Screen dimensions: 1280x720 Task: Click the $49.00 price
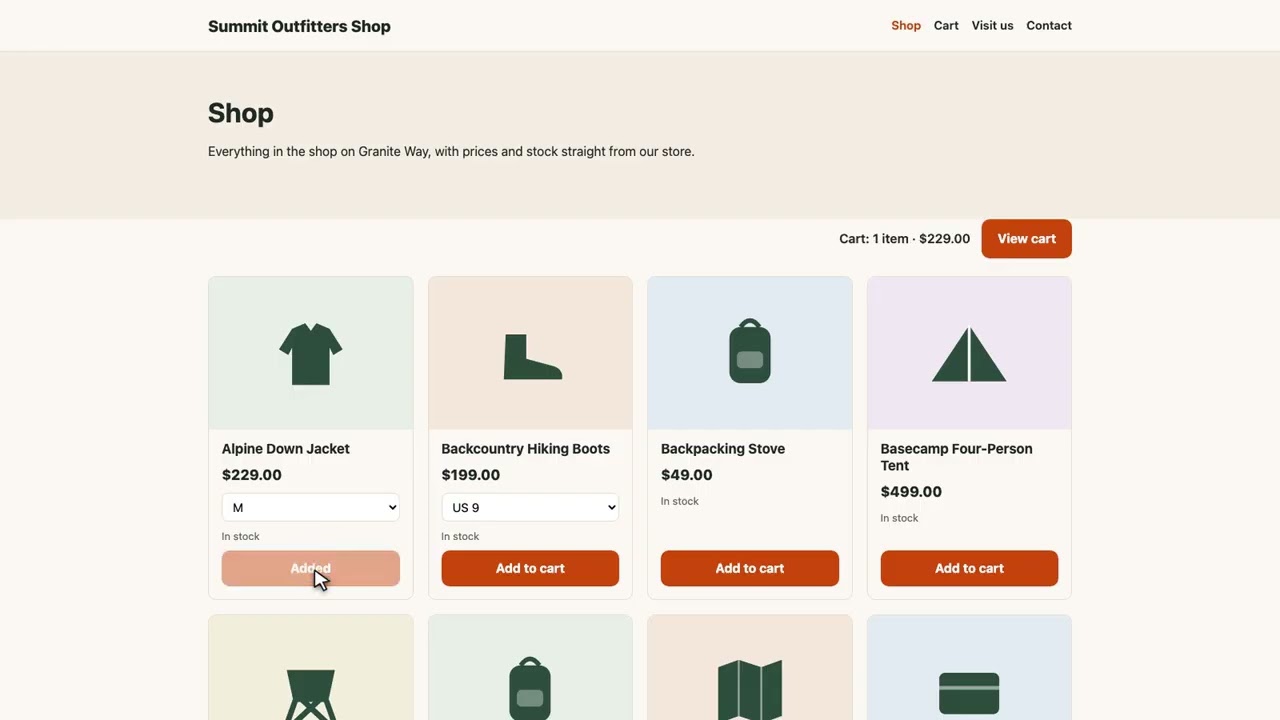coord(687,475)
